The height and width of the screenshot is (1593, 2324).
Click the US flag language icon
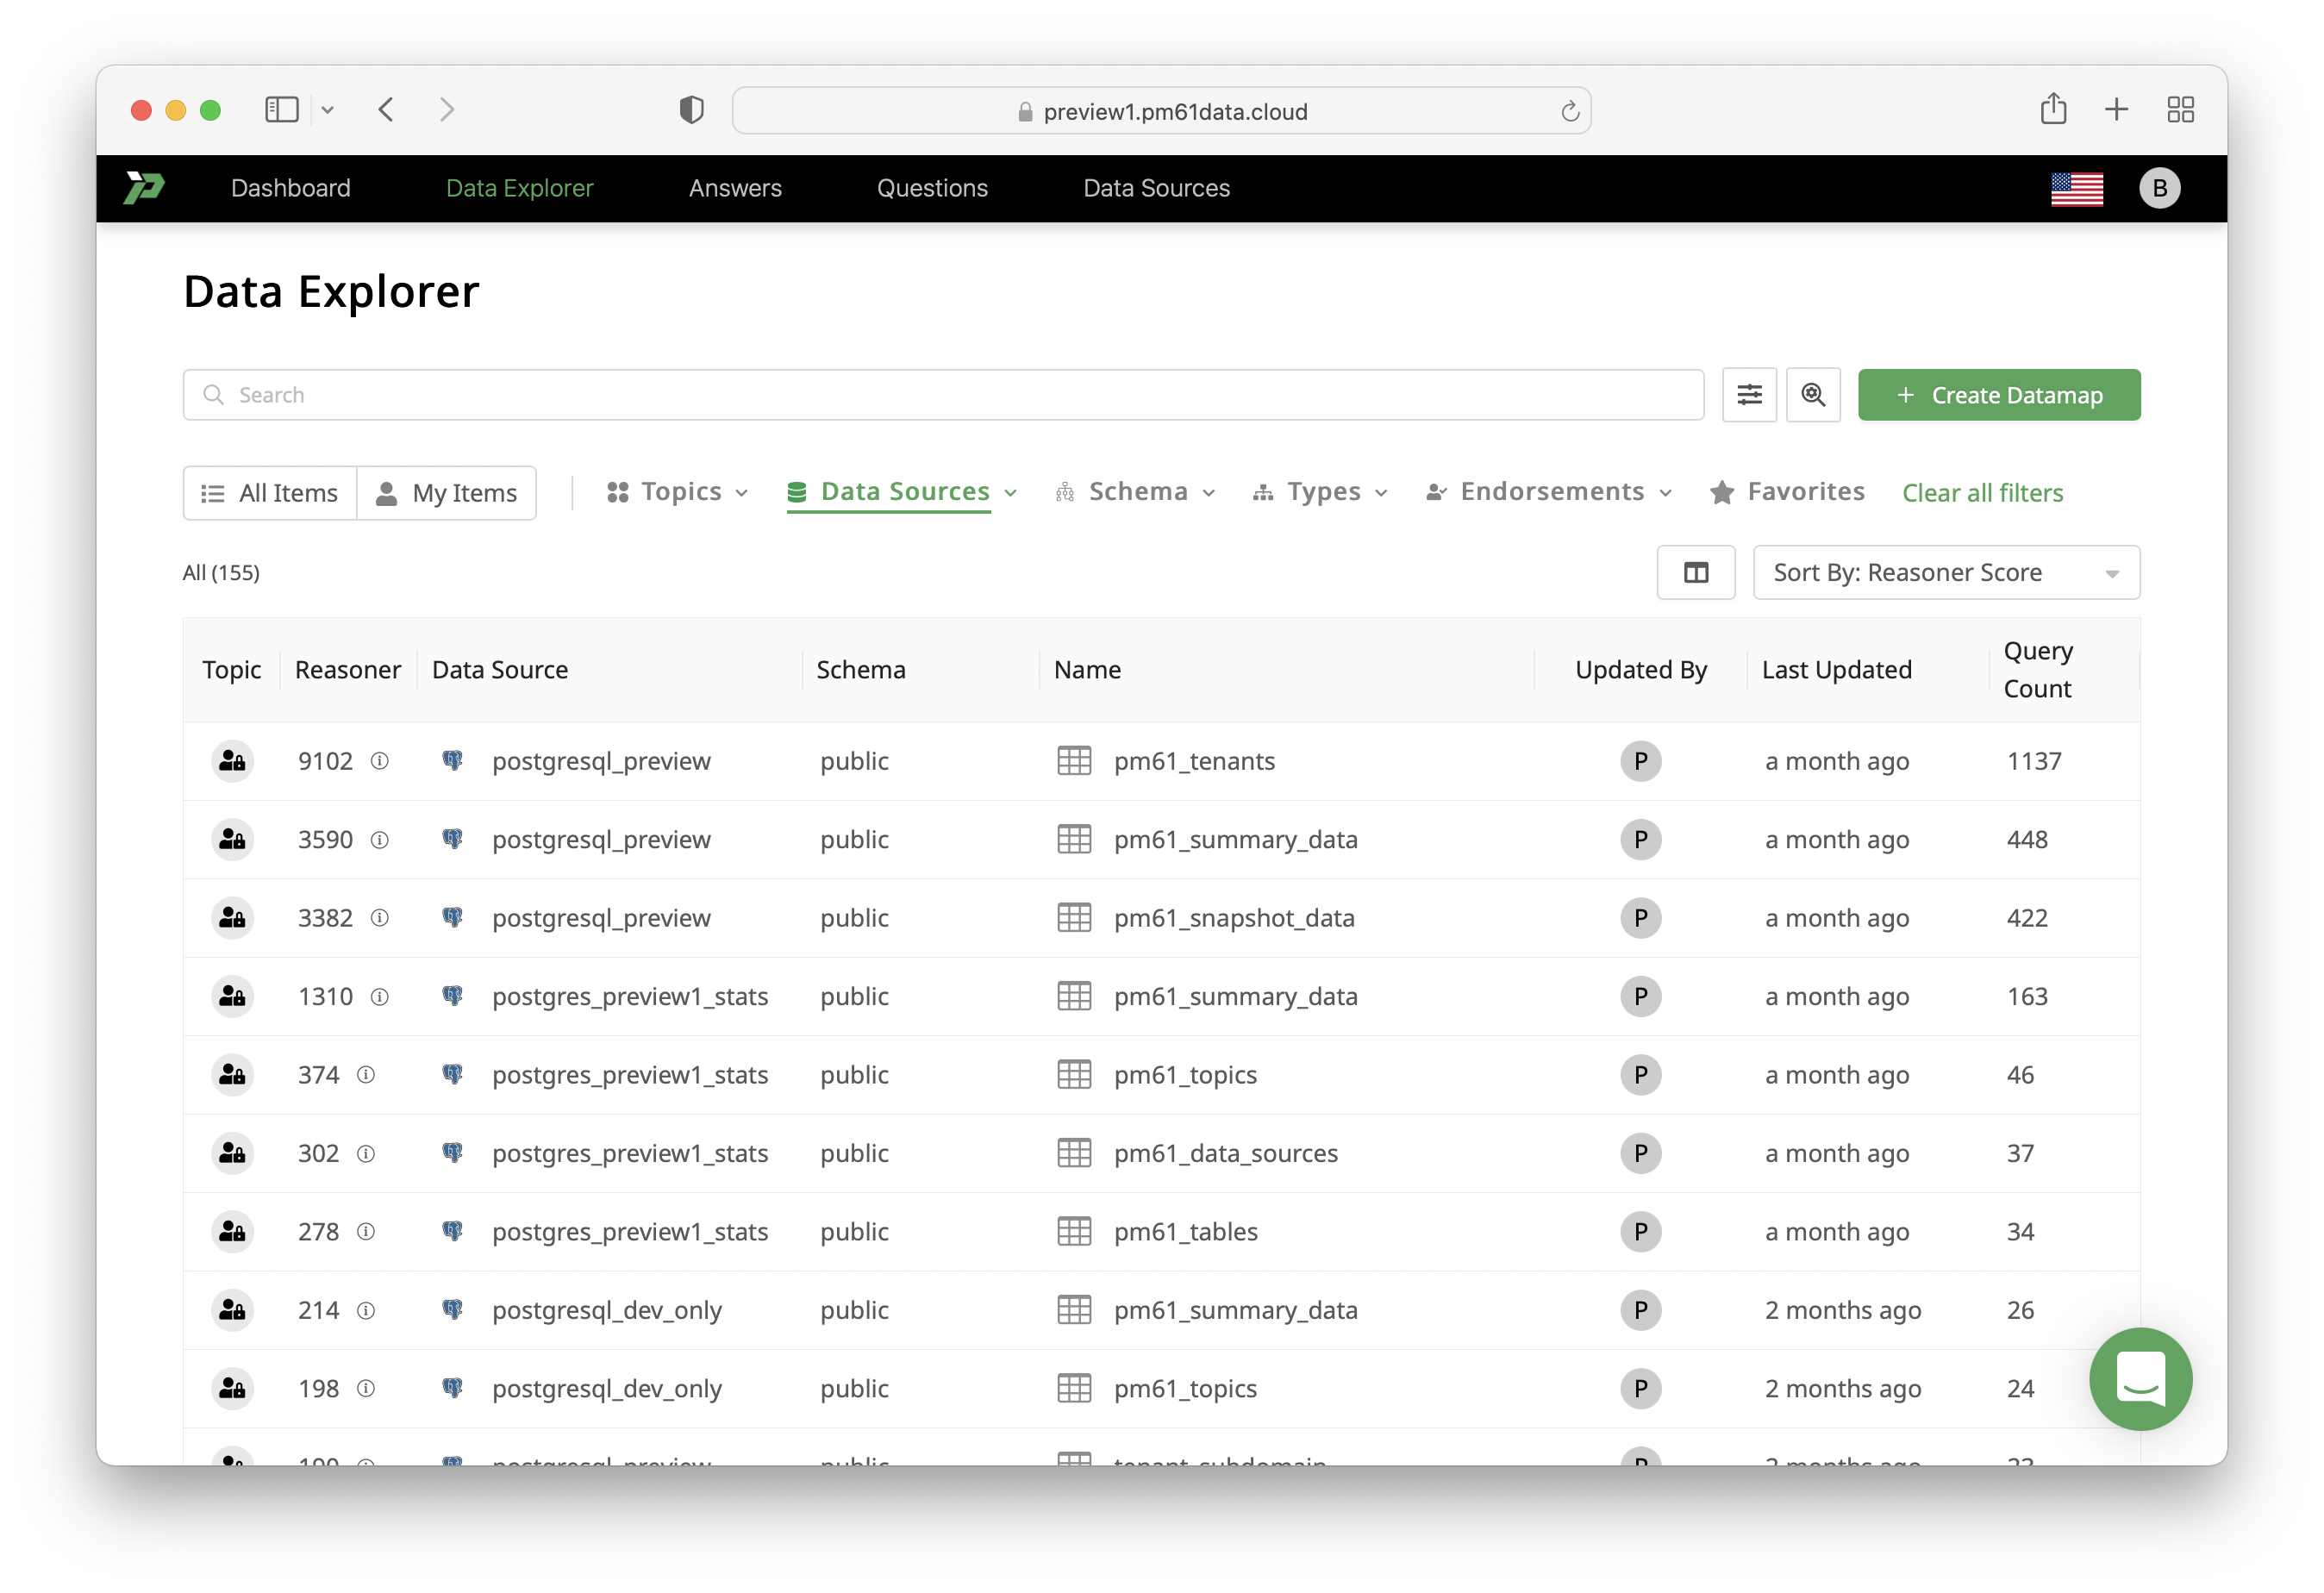(x=2076, y=188)
